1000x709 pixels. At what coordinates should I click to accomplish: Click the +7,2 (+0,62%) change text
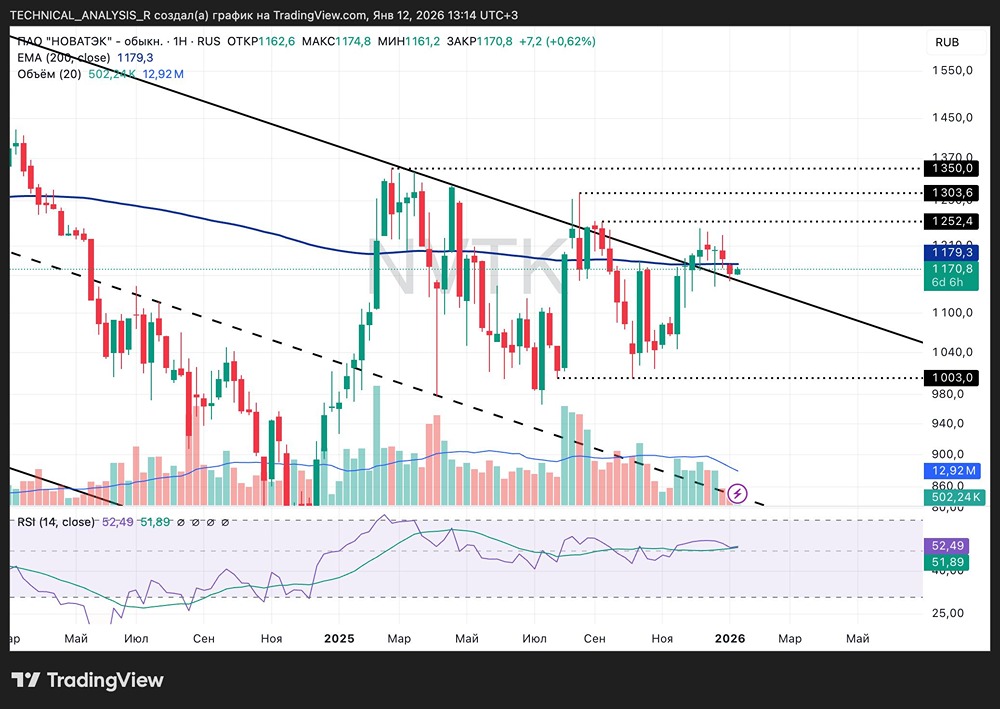tap(557, 41)
